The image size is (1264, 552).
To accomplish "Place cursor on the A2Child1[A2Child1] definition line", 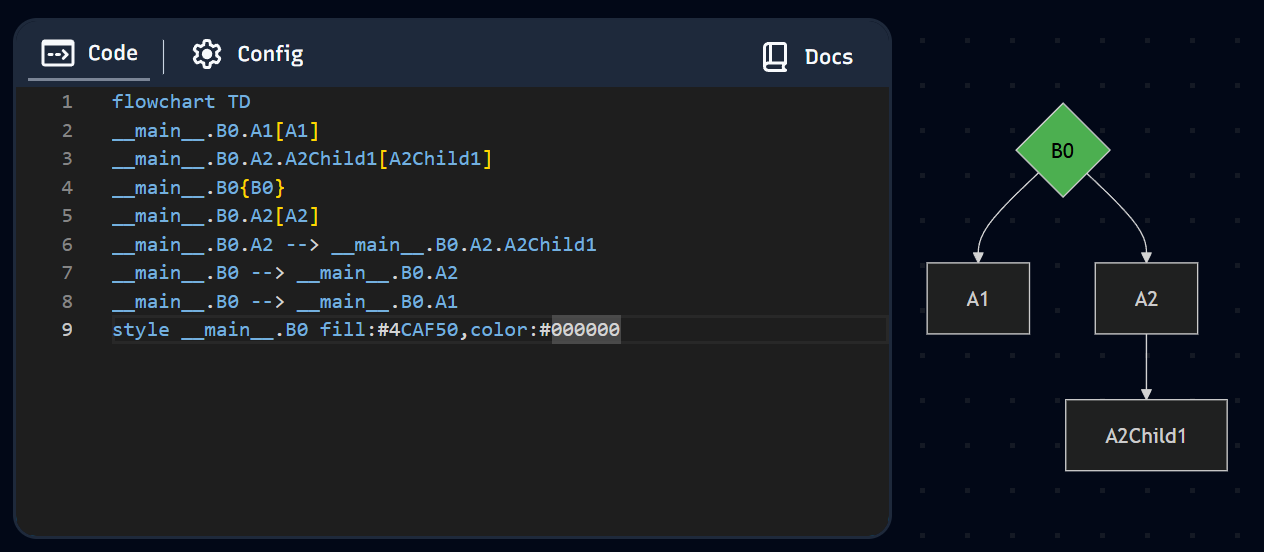I will pyautogui.click(x=302, y=159).
